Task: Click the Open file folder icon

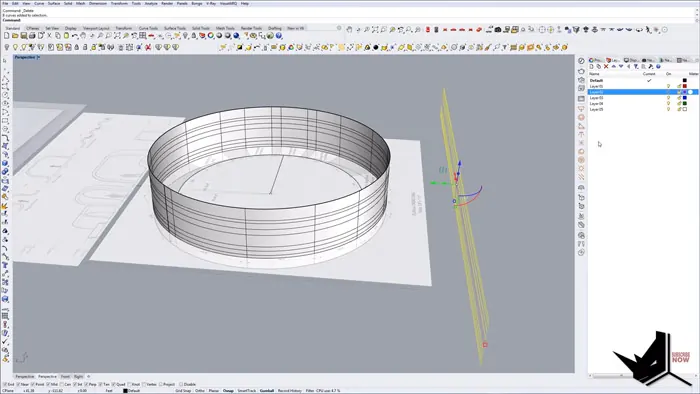Action: pyautogui.click(x=15, y=36)
